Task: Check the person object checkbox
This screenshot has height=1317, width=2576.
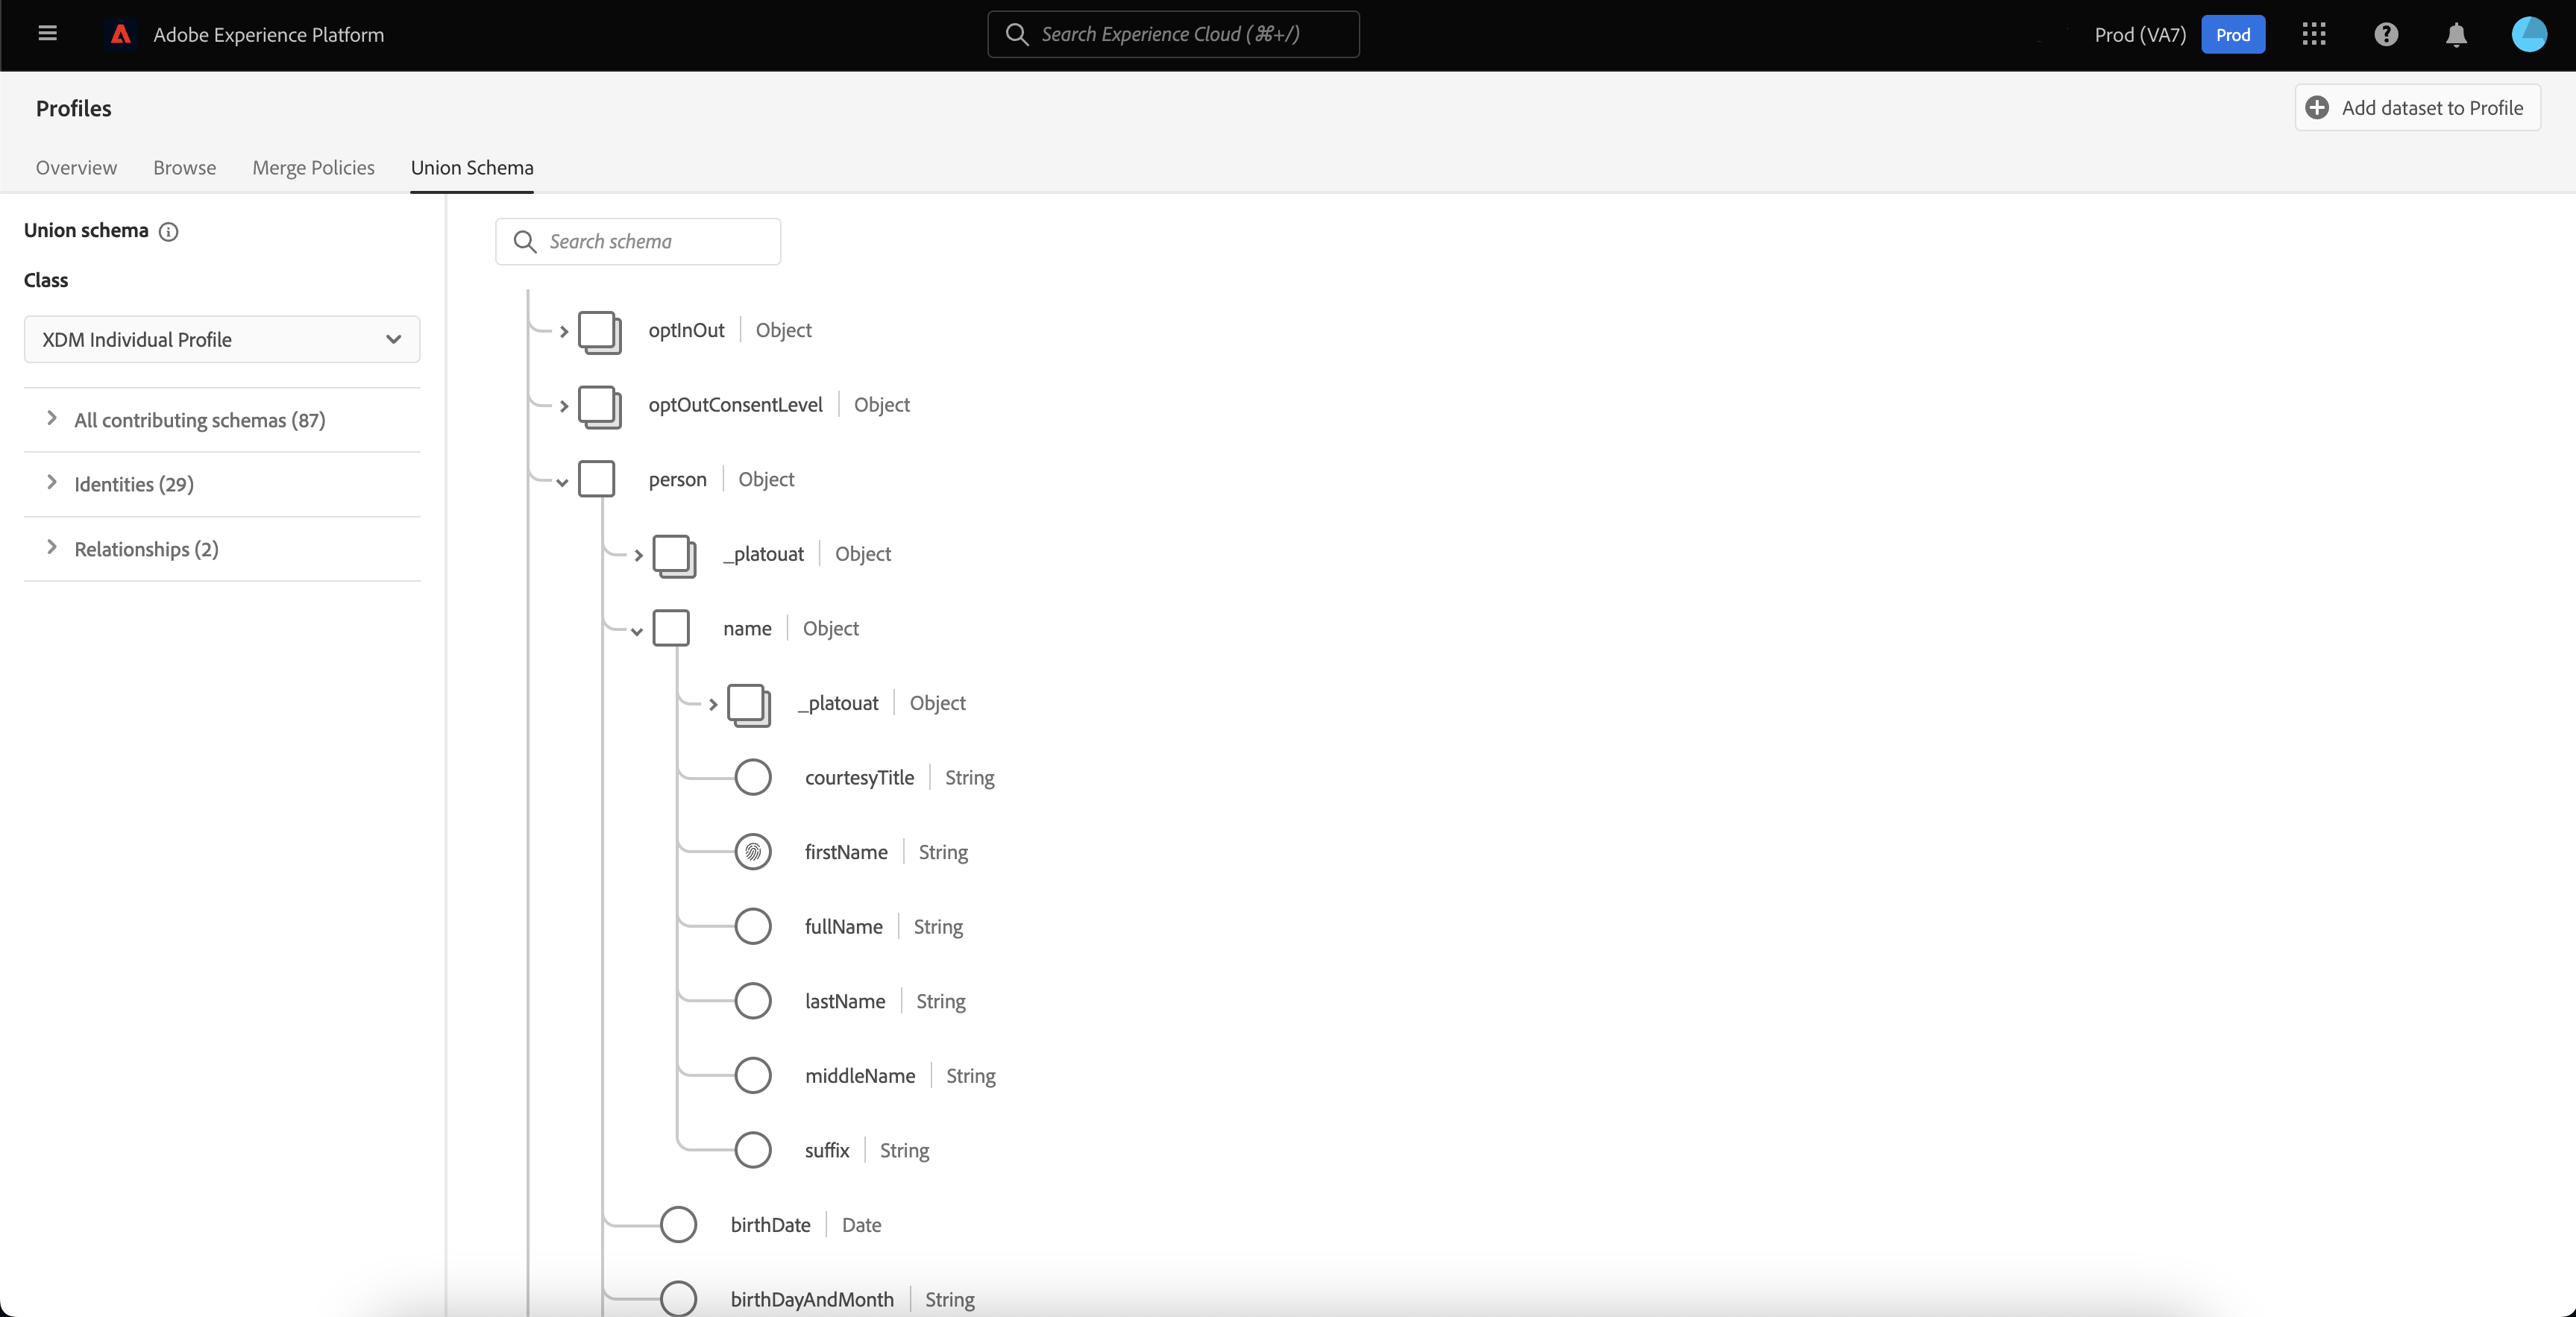Action: (597, 479)
